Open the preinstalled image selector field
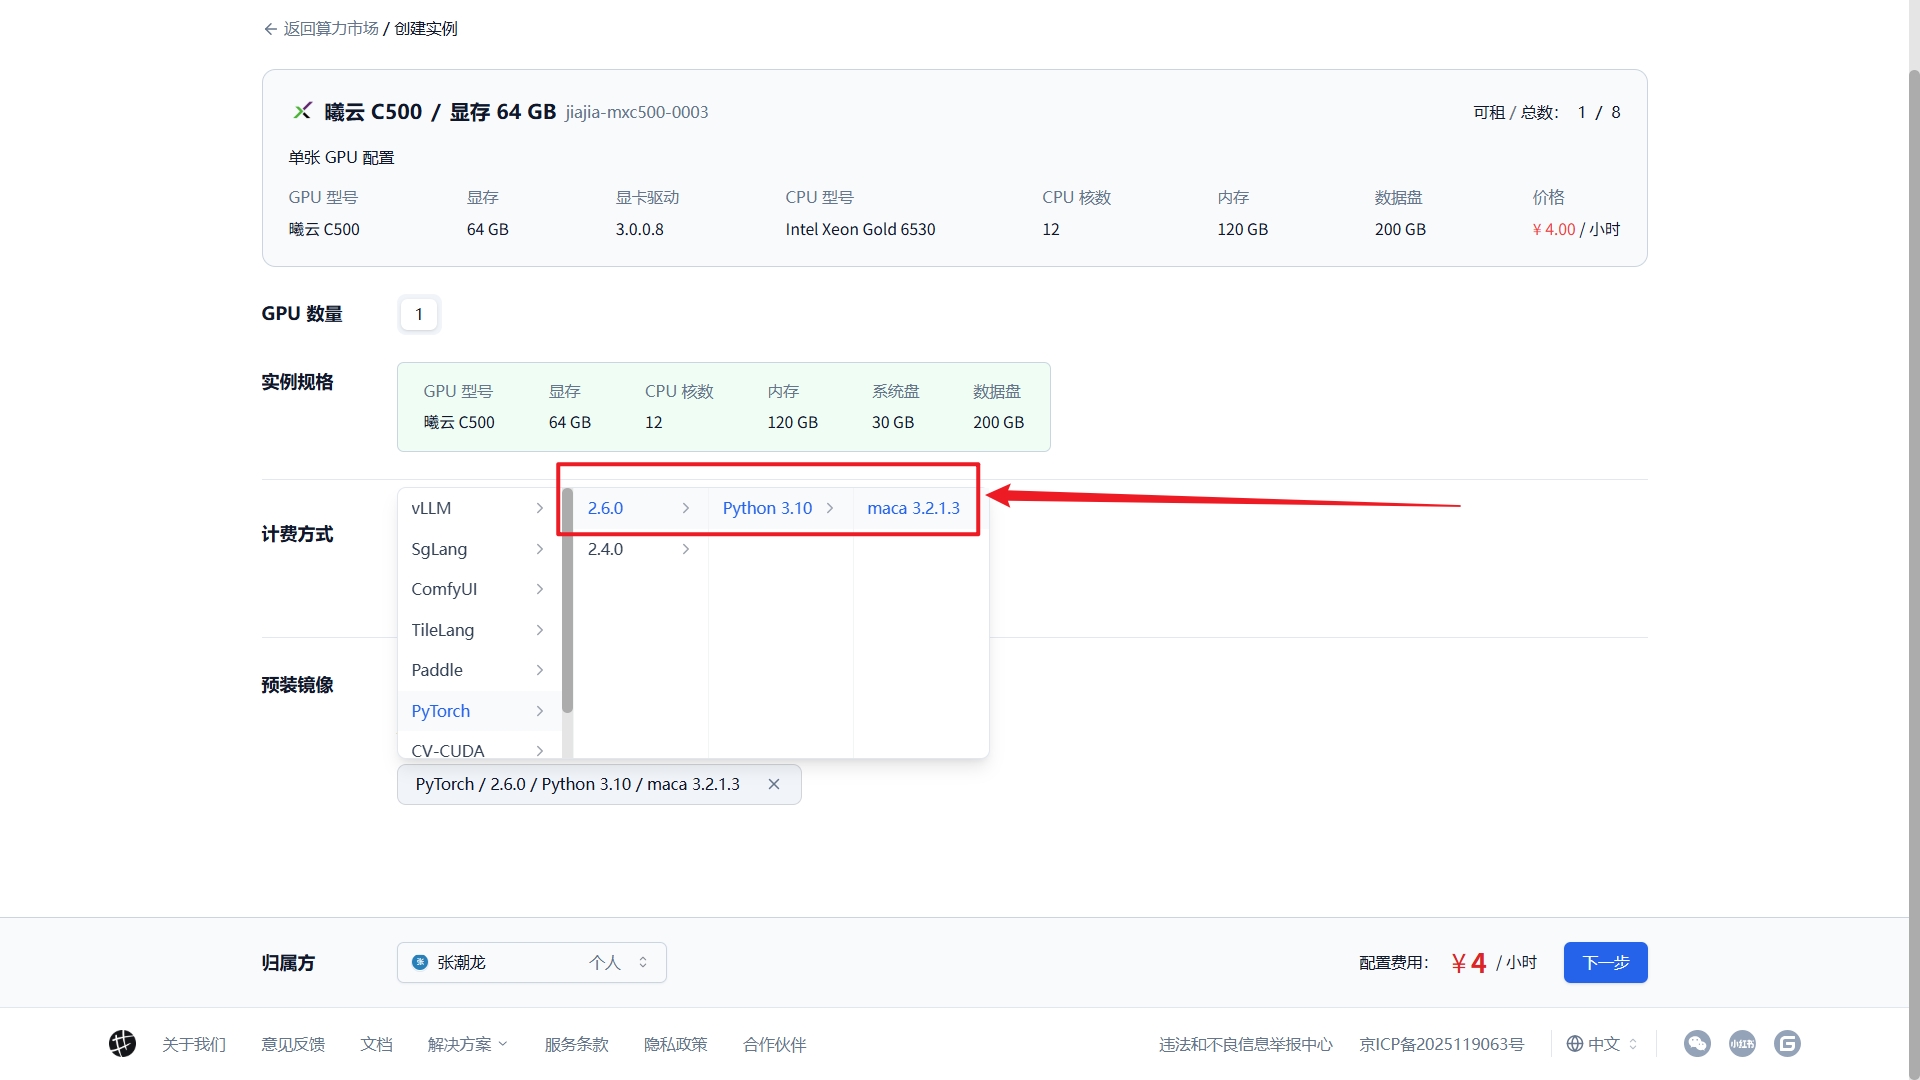Screen dimensions: 1920x1080 click(599, 784)
